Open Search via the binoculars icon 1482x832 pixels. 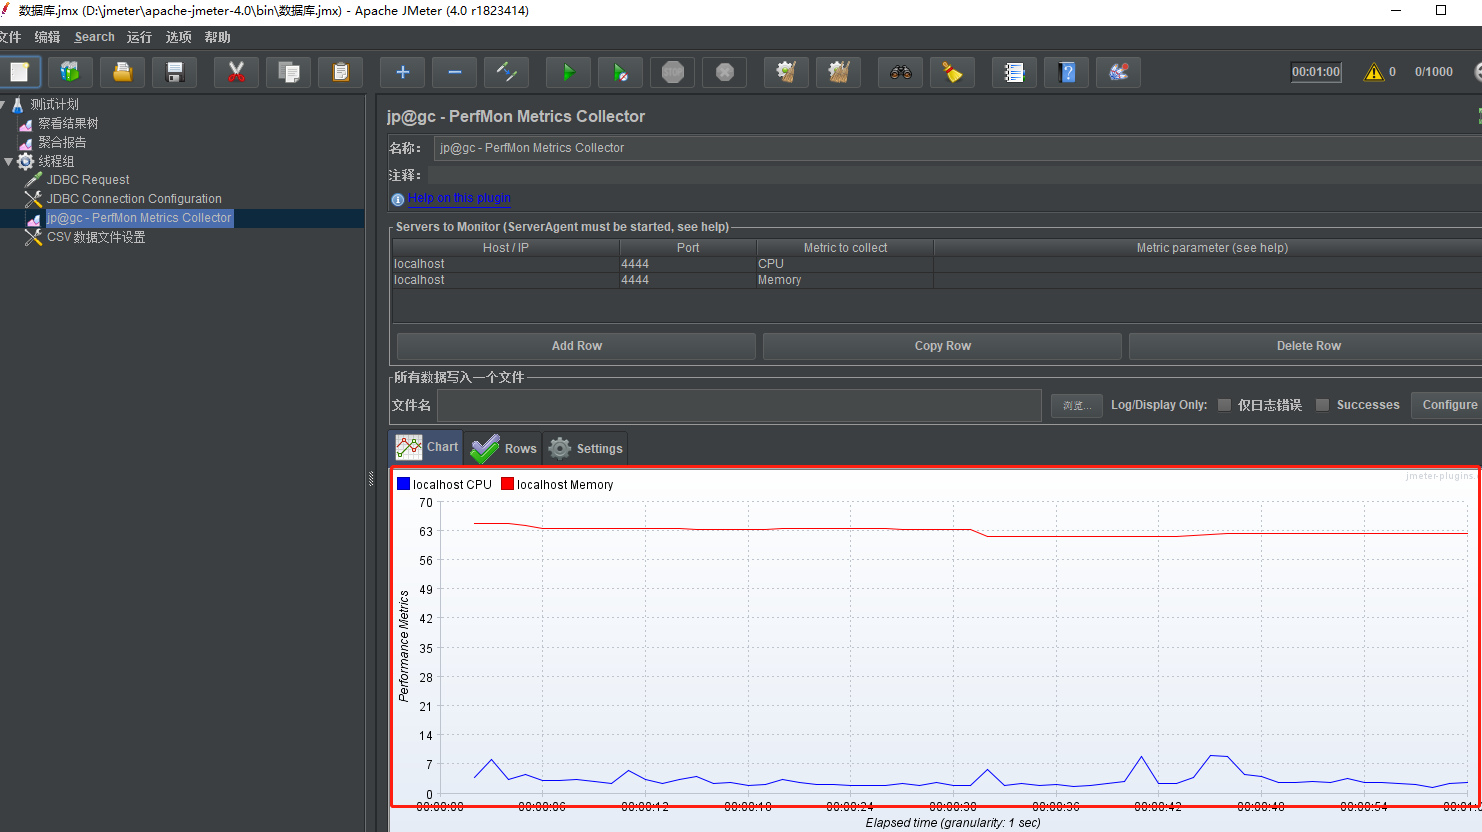[900, 72]
